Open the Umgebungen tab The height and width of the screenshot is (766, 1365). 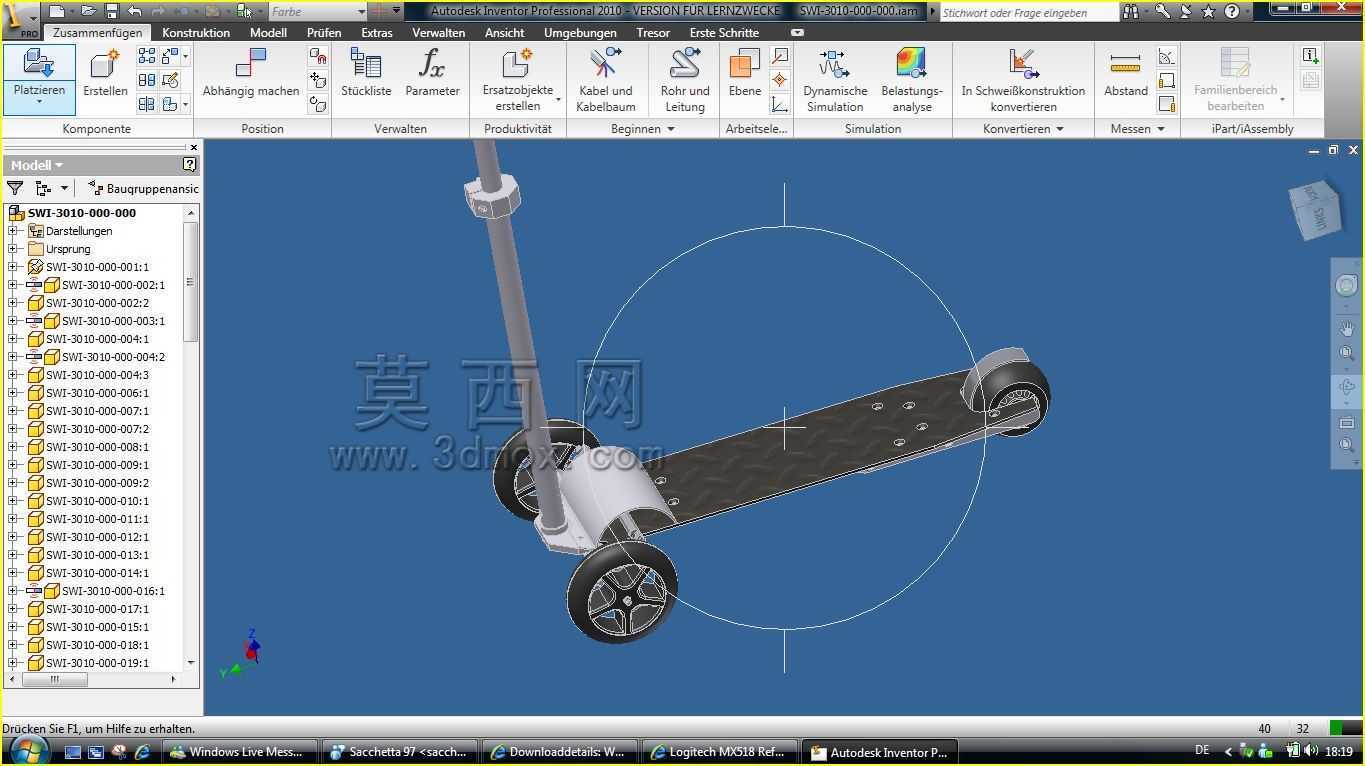coord(580,33)
